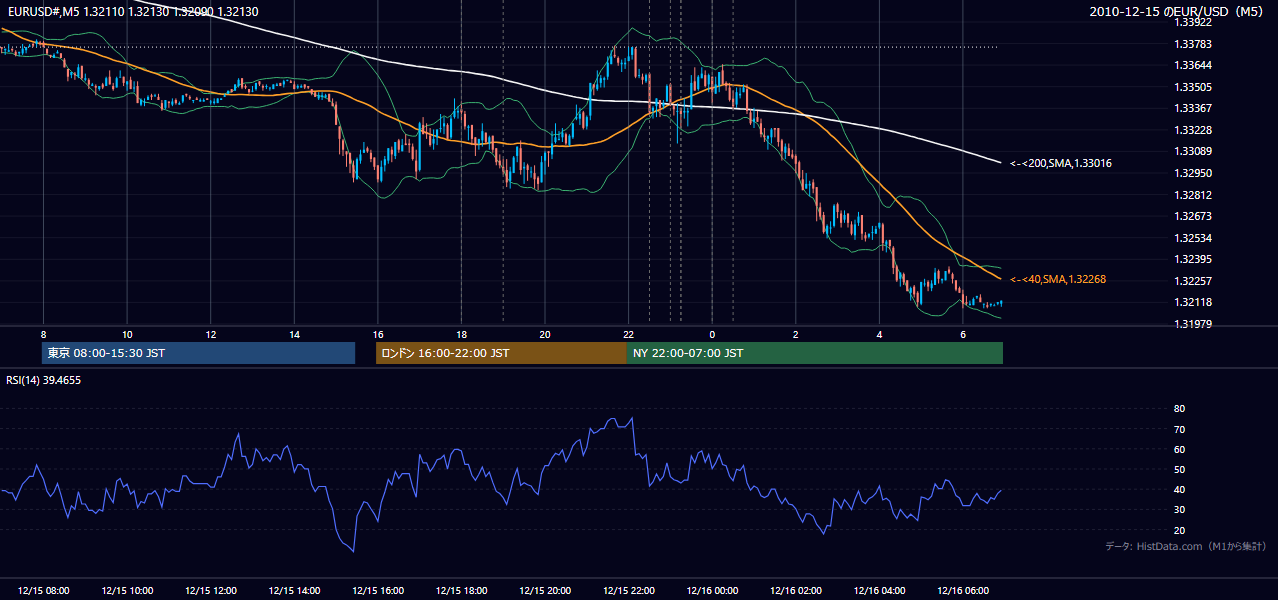Screen dimensions: 1278x600
Task: Select the 東京 08:00-15:30 JST session bar
Action: point(199,353)
